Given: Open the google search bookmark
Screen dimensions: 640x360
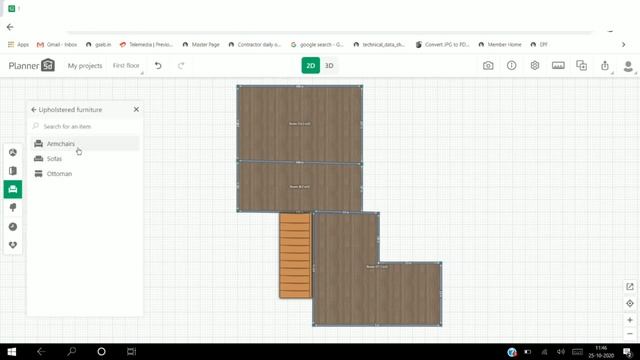Looking at the screenshot, I should pyautogui.click(x=317, y=44).
